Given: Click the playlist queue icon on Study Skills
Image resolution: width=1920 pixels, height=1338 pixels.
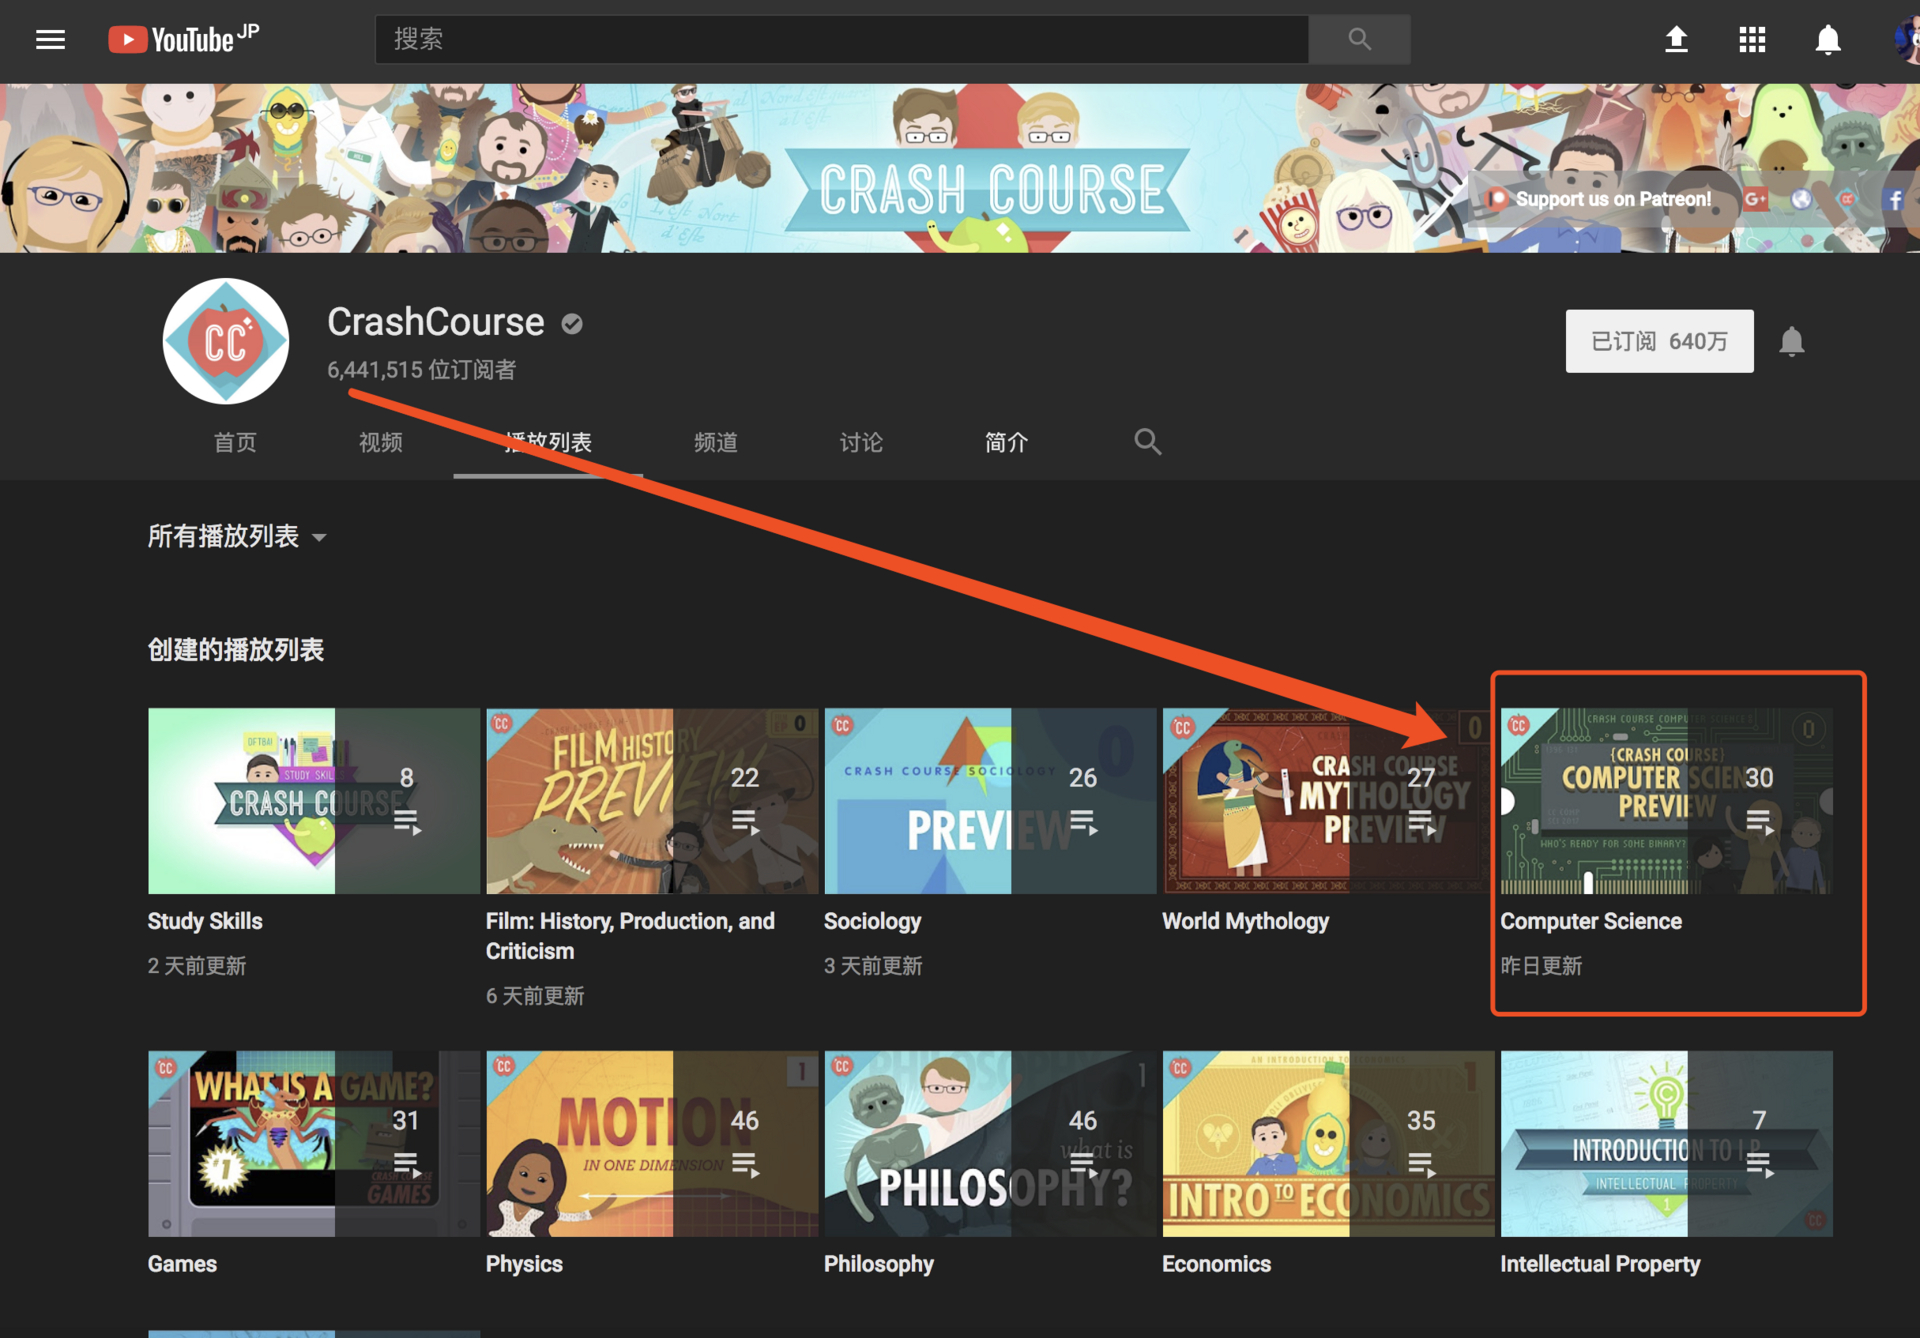Looking at the screenshot, I should click(407, 822).
